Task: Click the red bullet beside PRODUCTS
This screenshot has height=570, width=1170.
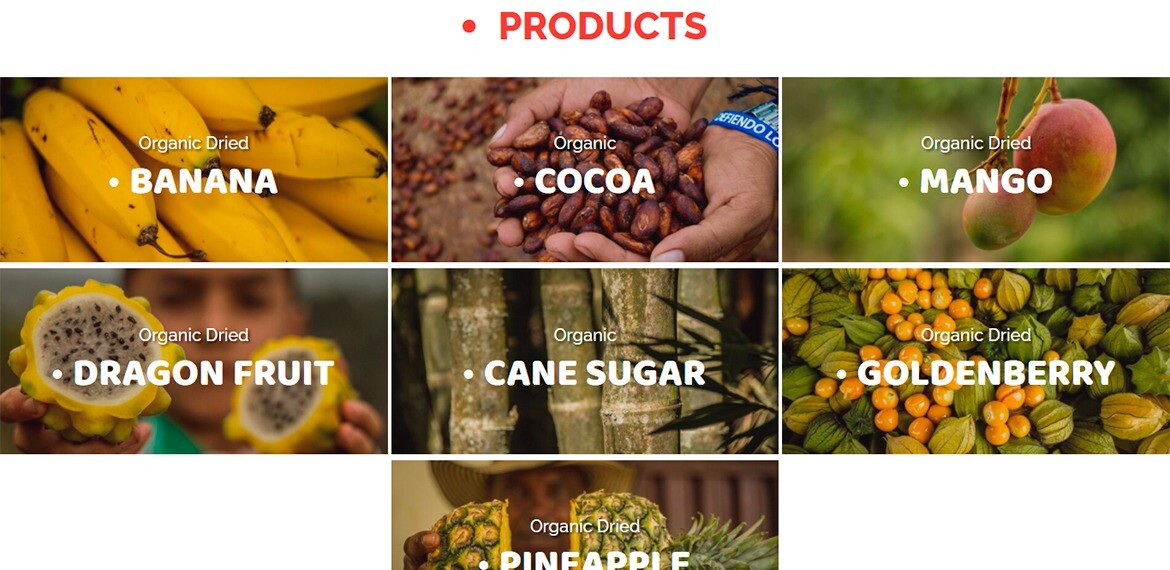Action: (469, 27)
